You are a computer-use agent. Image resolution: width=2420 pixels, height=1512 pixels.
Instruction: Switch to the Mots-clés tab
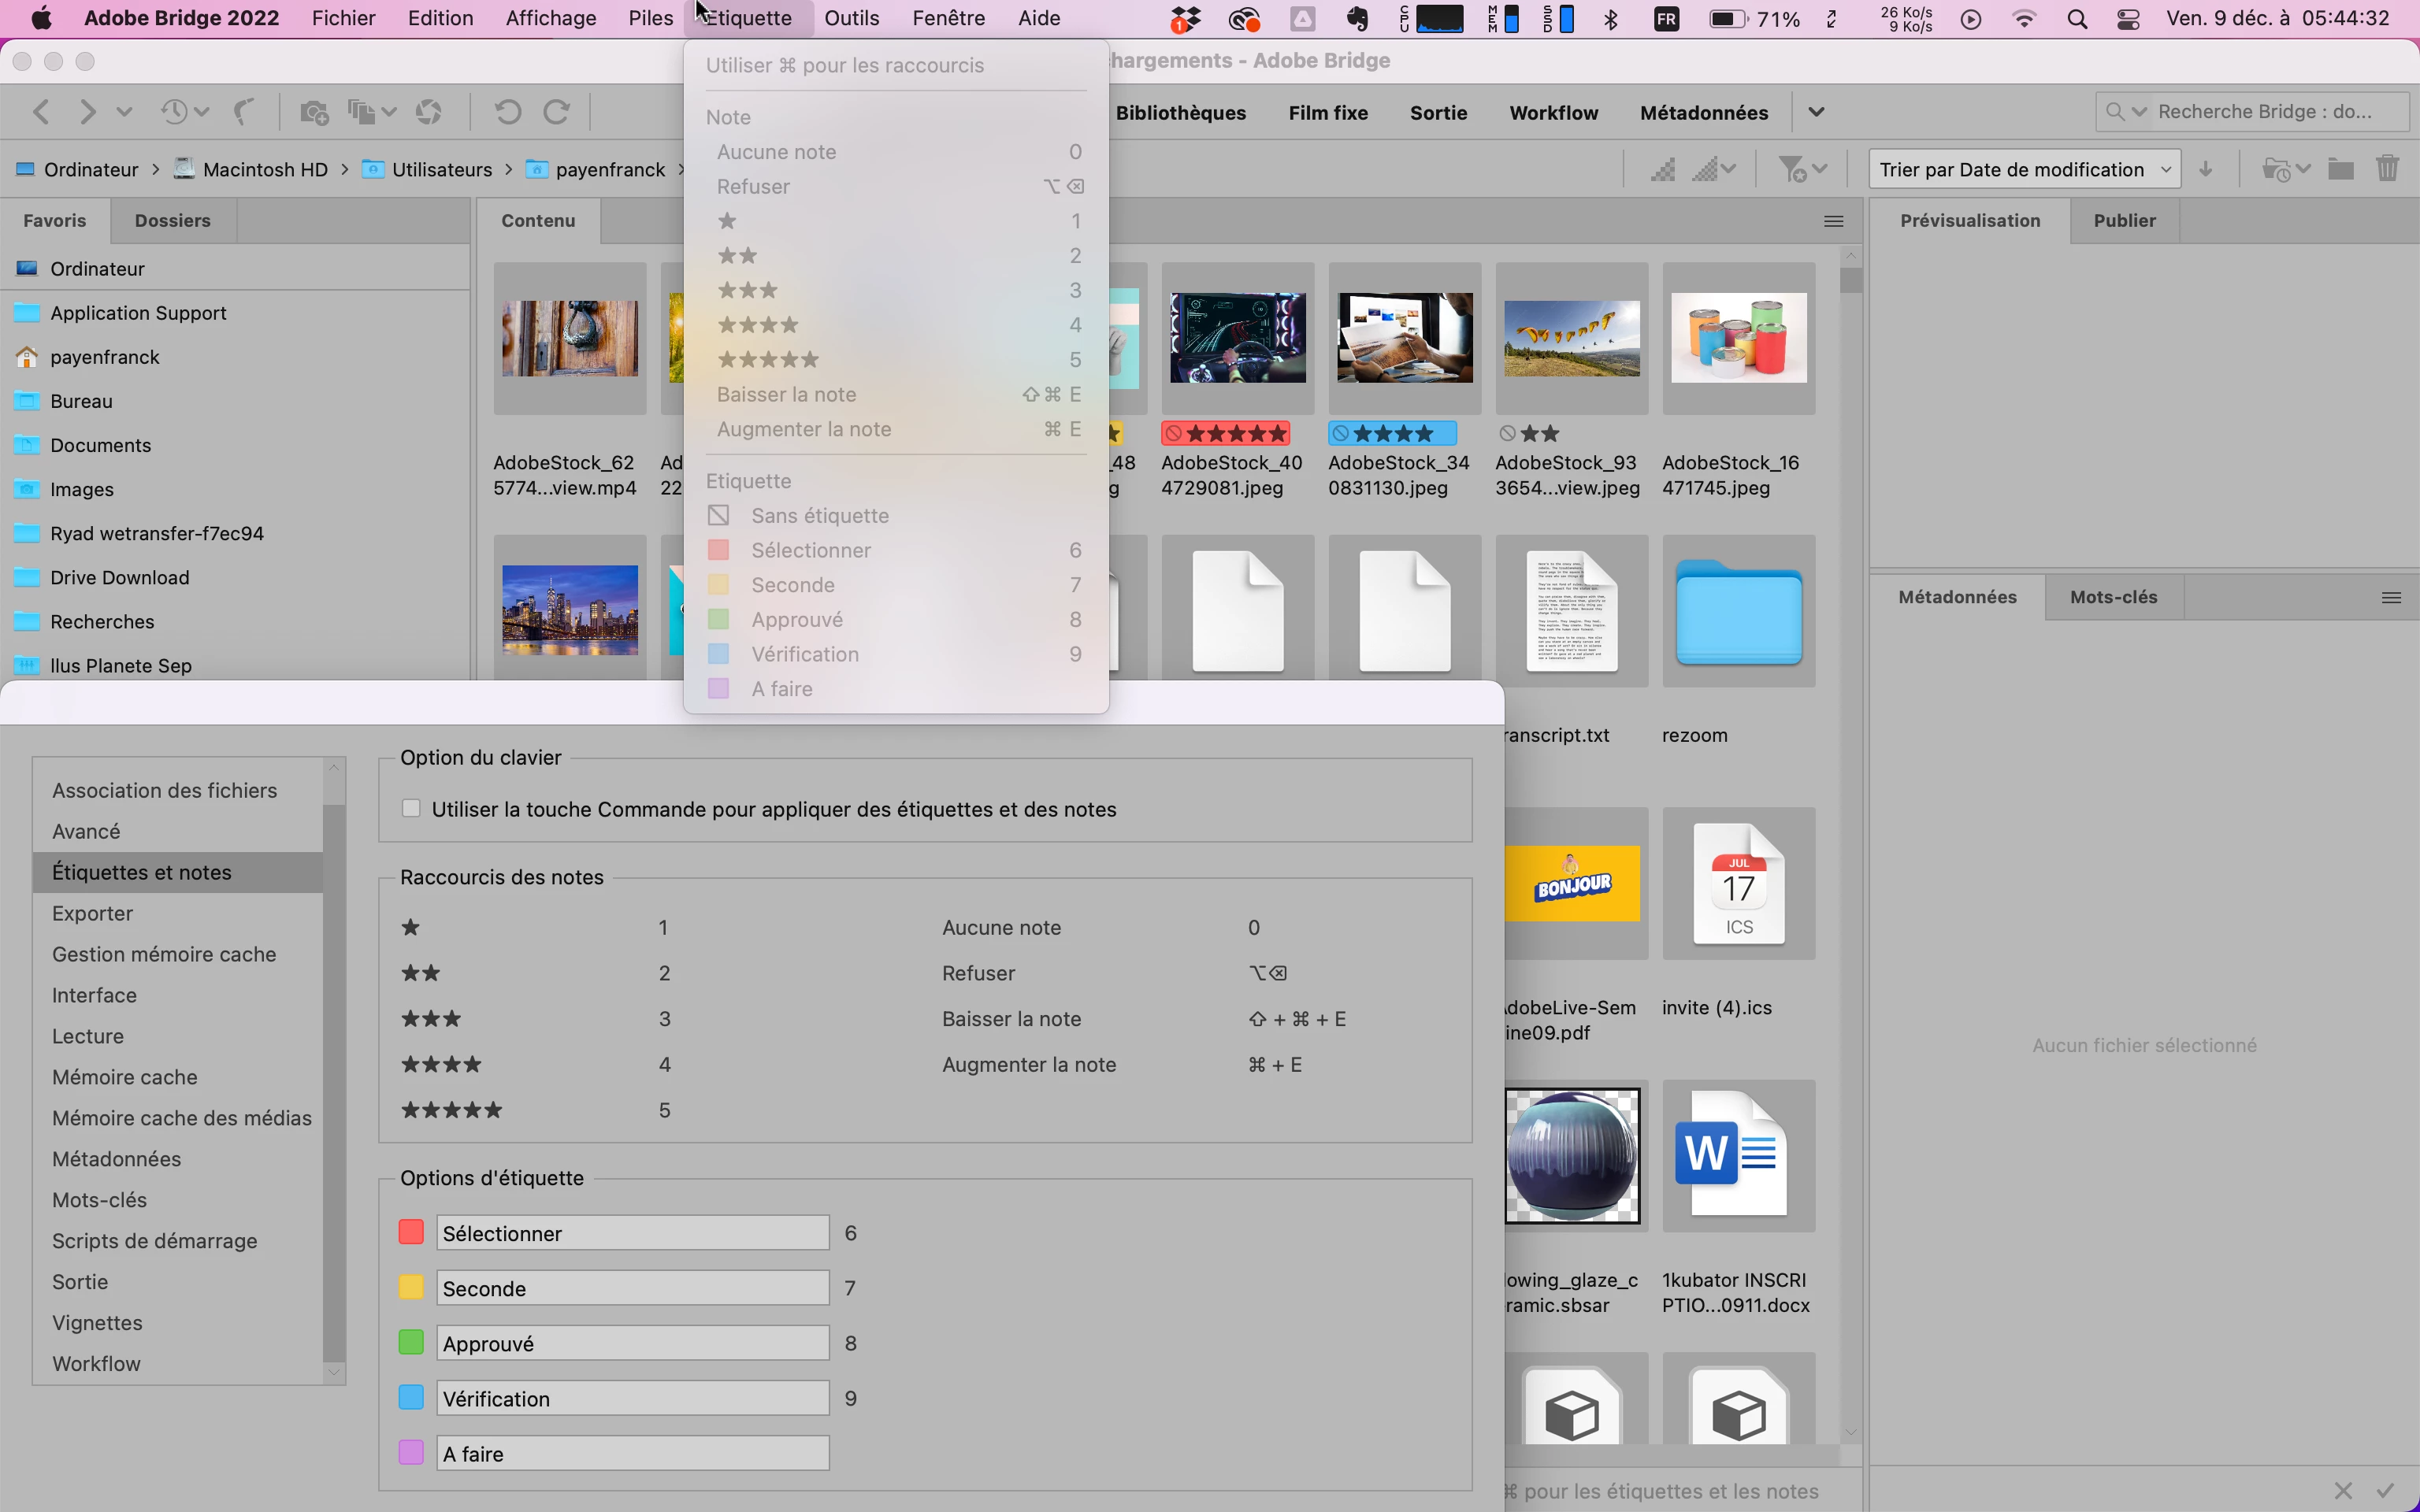(x=2113, y=597)
